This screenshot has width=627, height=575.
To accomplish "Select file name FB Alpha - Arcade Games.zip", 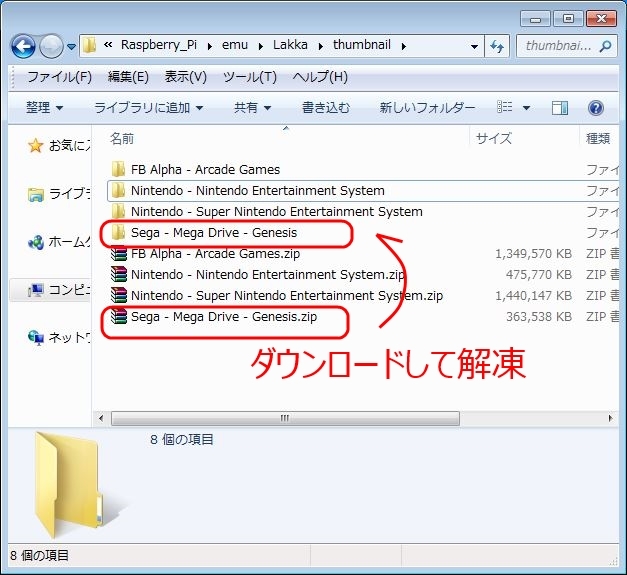I will click(x=215, y=254).
